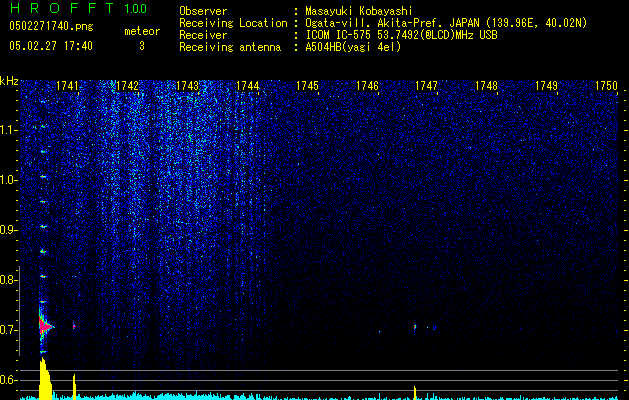
Task: Click the 1744 time marker
Action: (x=248, y=85)
